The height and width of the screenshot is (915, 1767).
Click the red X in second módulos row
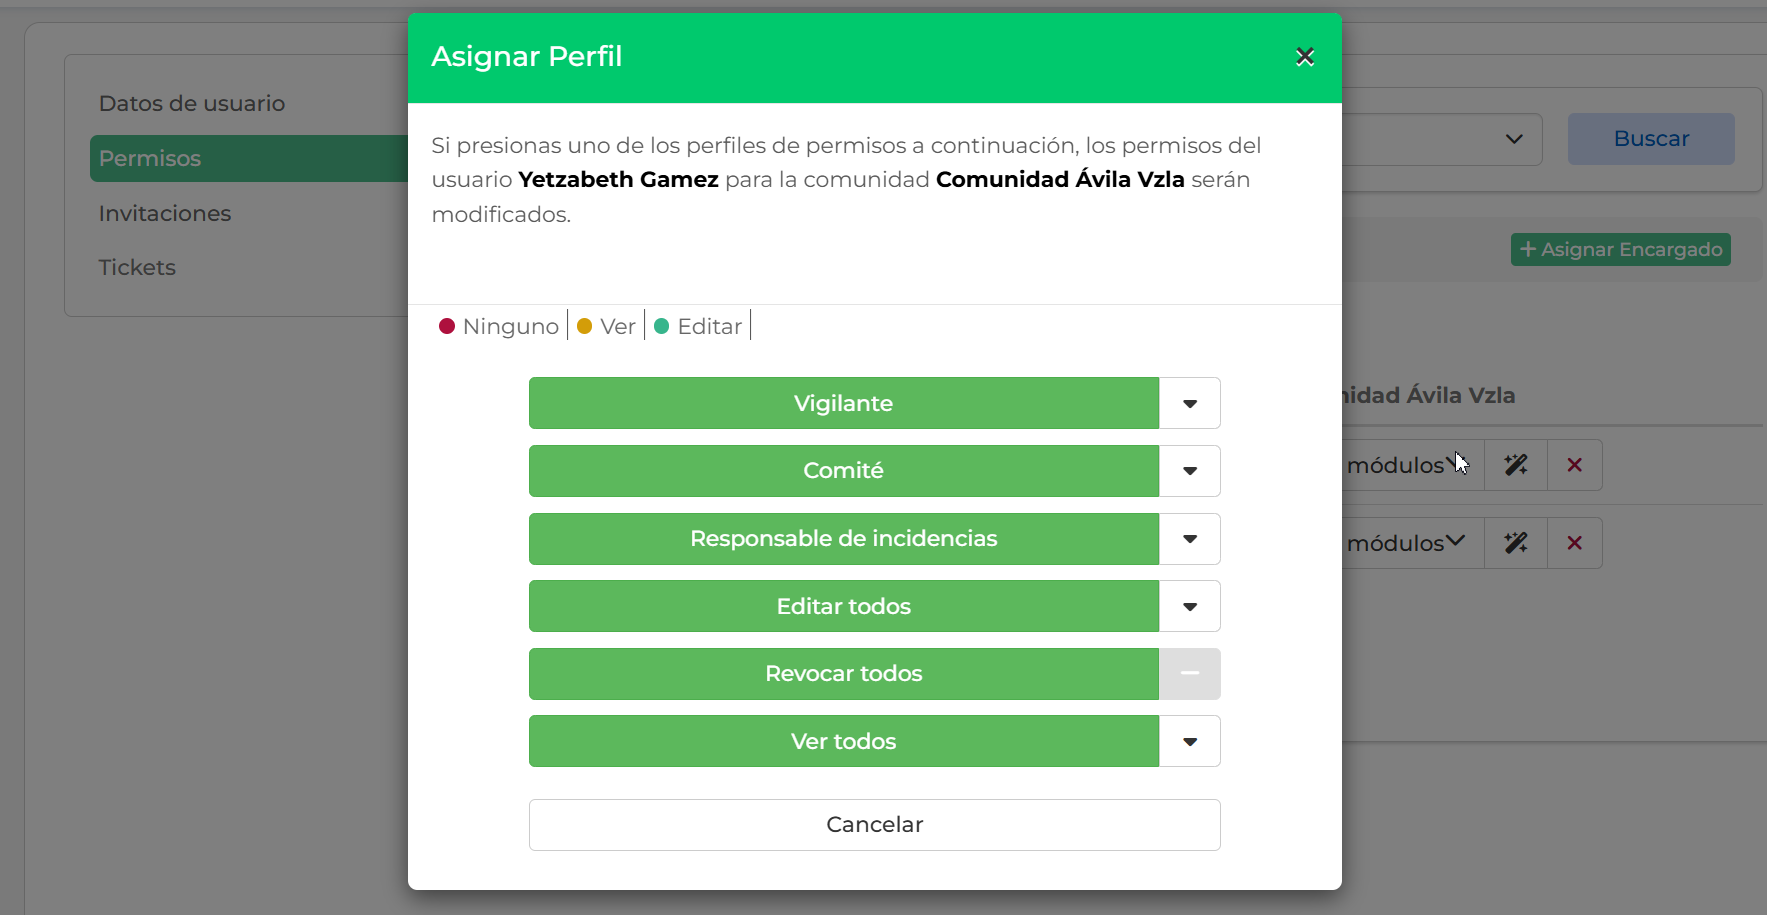click(x=1574, y=543)
